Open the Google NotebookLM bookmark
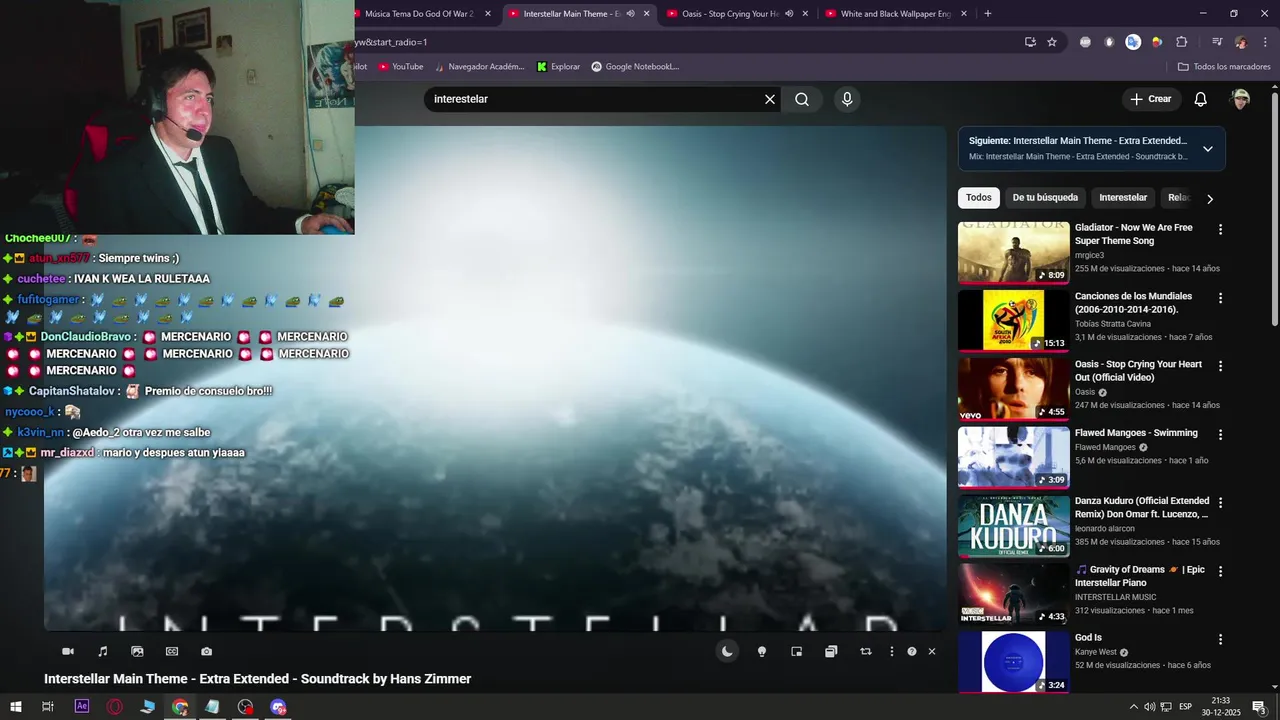Viewport: 1280px width, 720px height. point(635,67)
